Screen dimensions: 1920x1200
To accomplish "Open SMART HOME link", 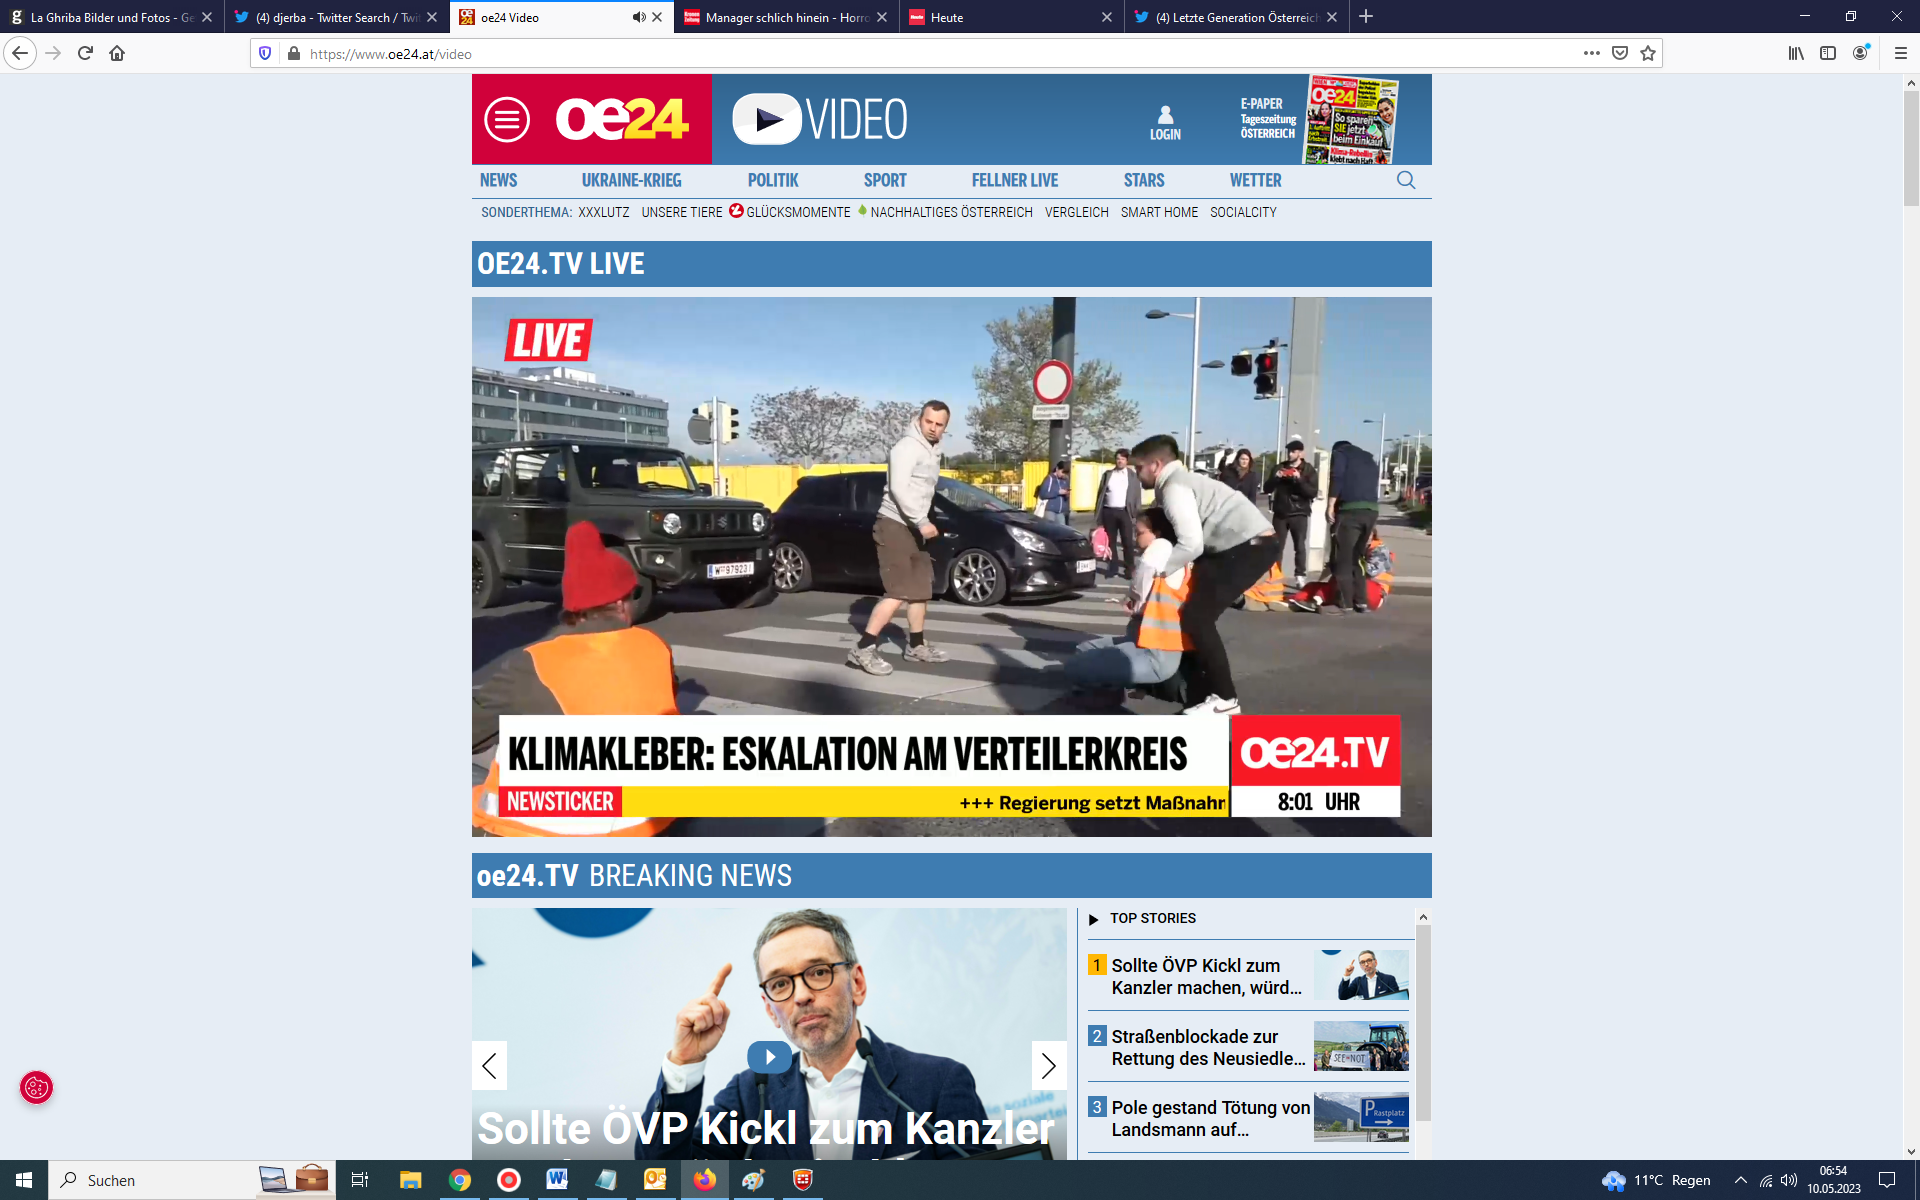I will [1159, 212].
